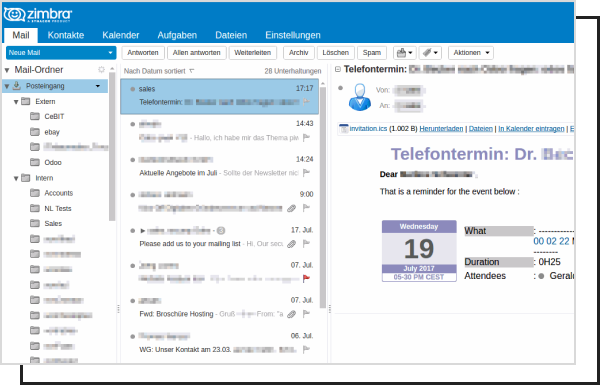
Task: Open the Aktionen dropdown menu
Action: 471,53
